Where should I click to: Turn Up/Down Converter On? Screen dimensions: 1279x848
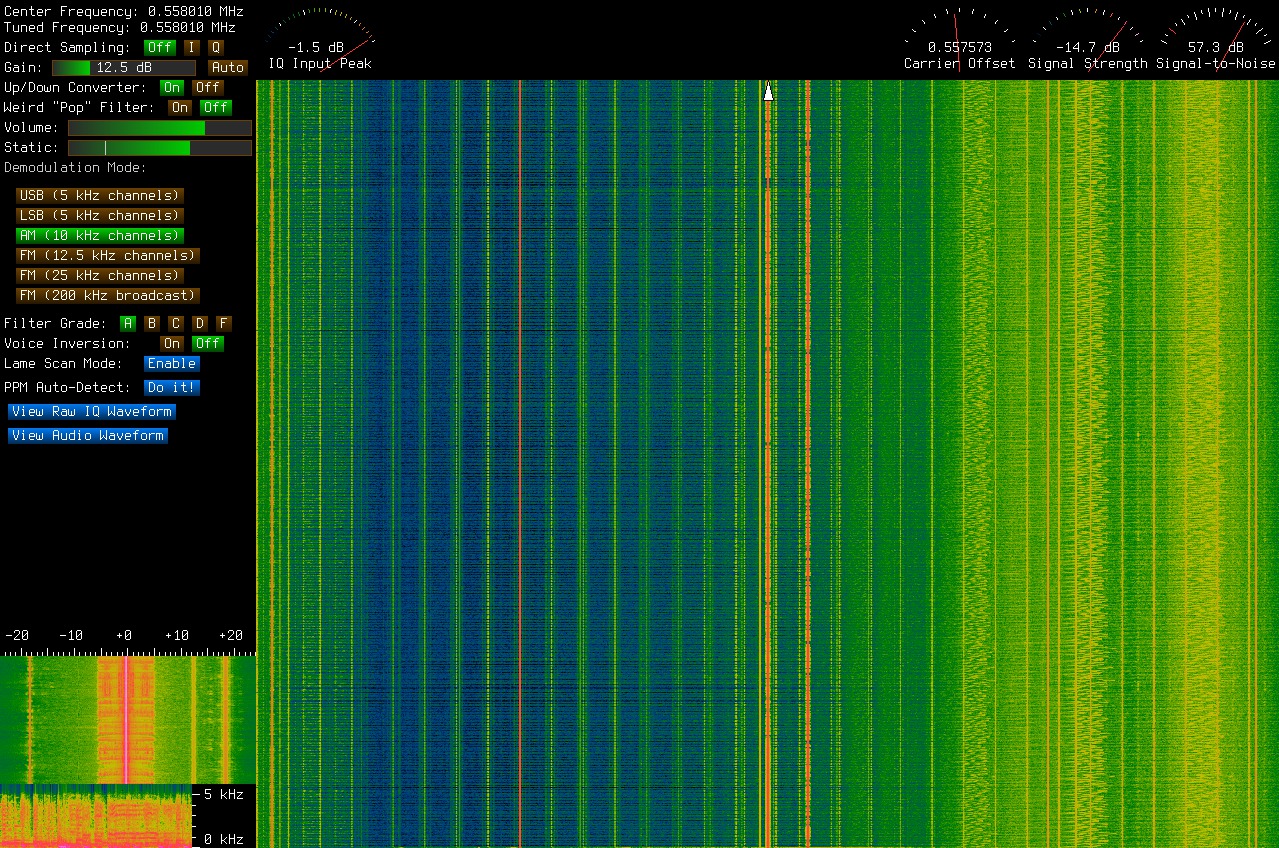point(171,87)
